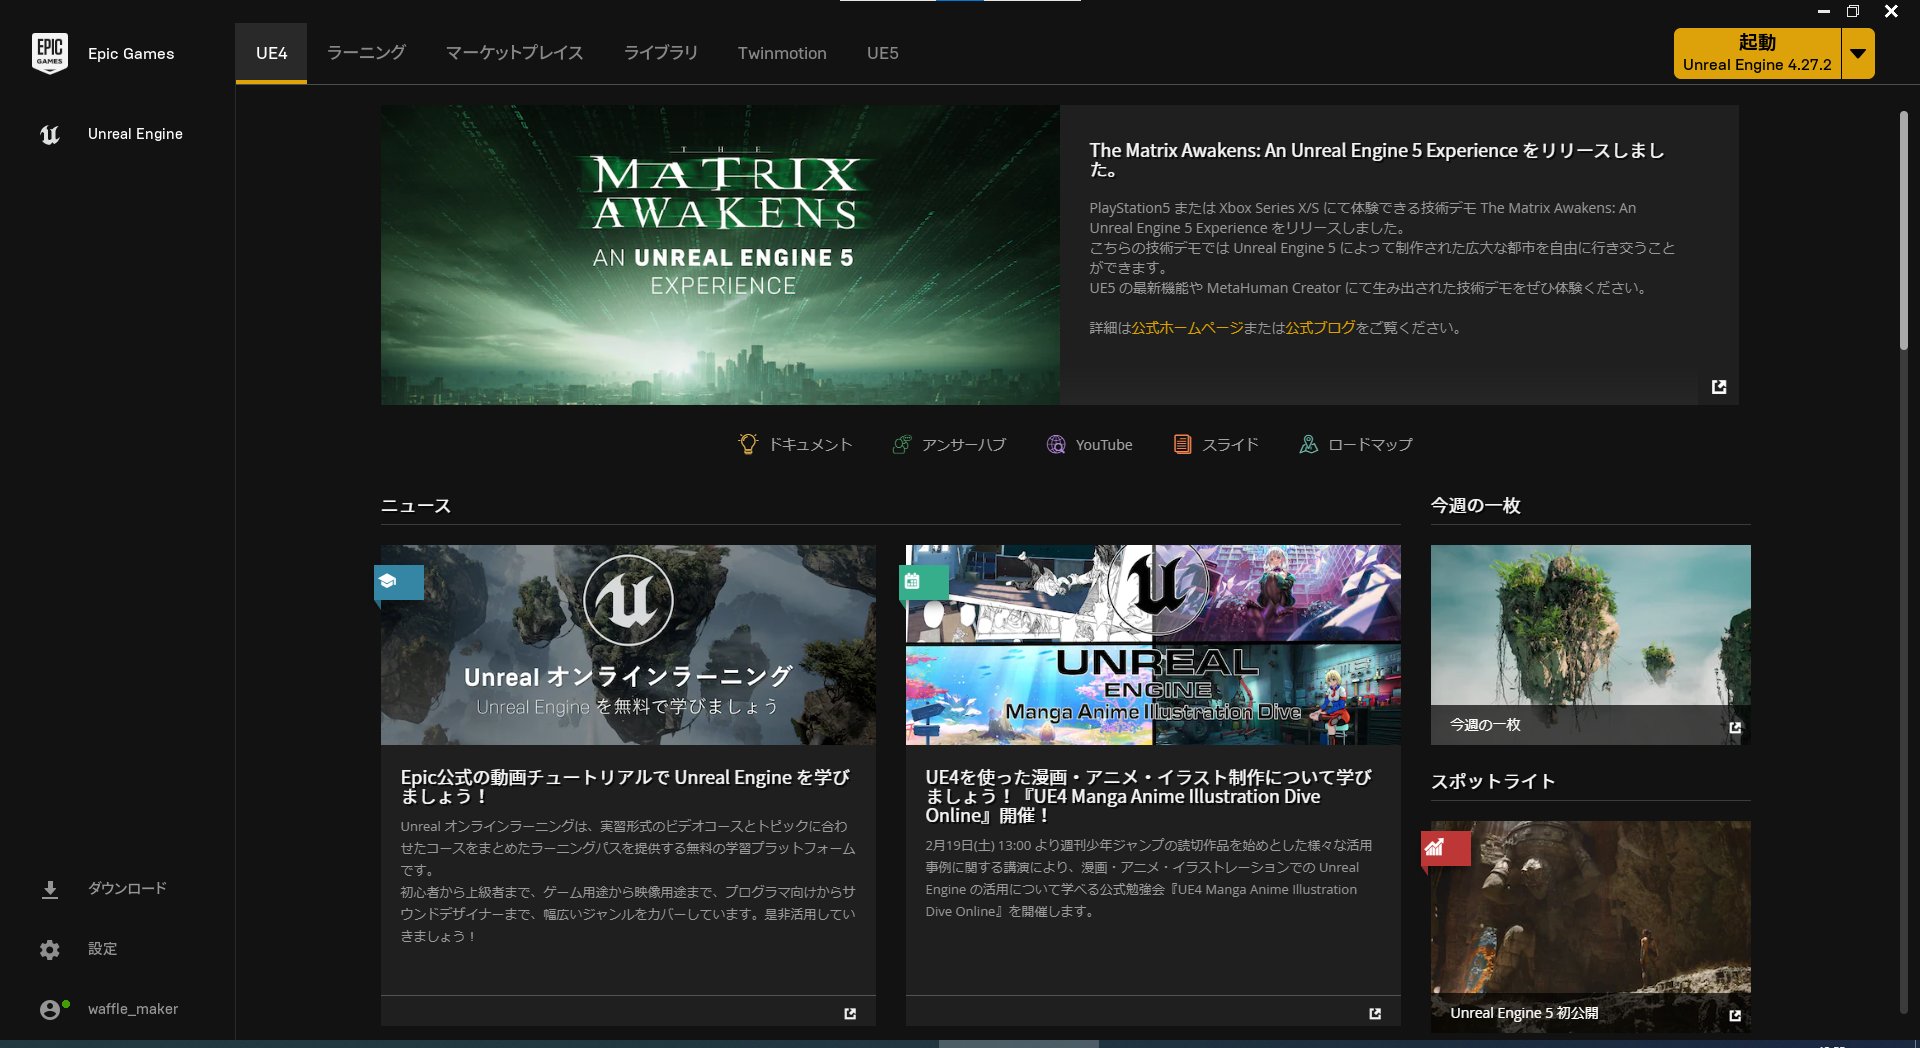Click the Matrix Awakens headline text

pyautogui.click(x=1377, y=160)
